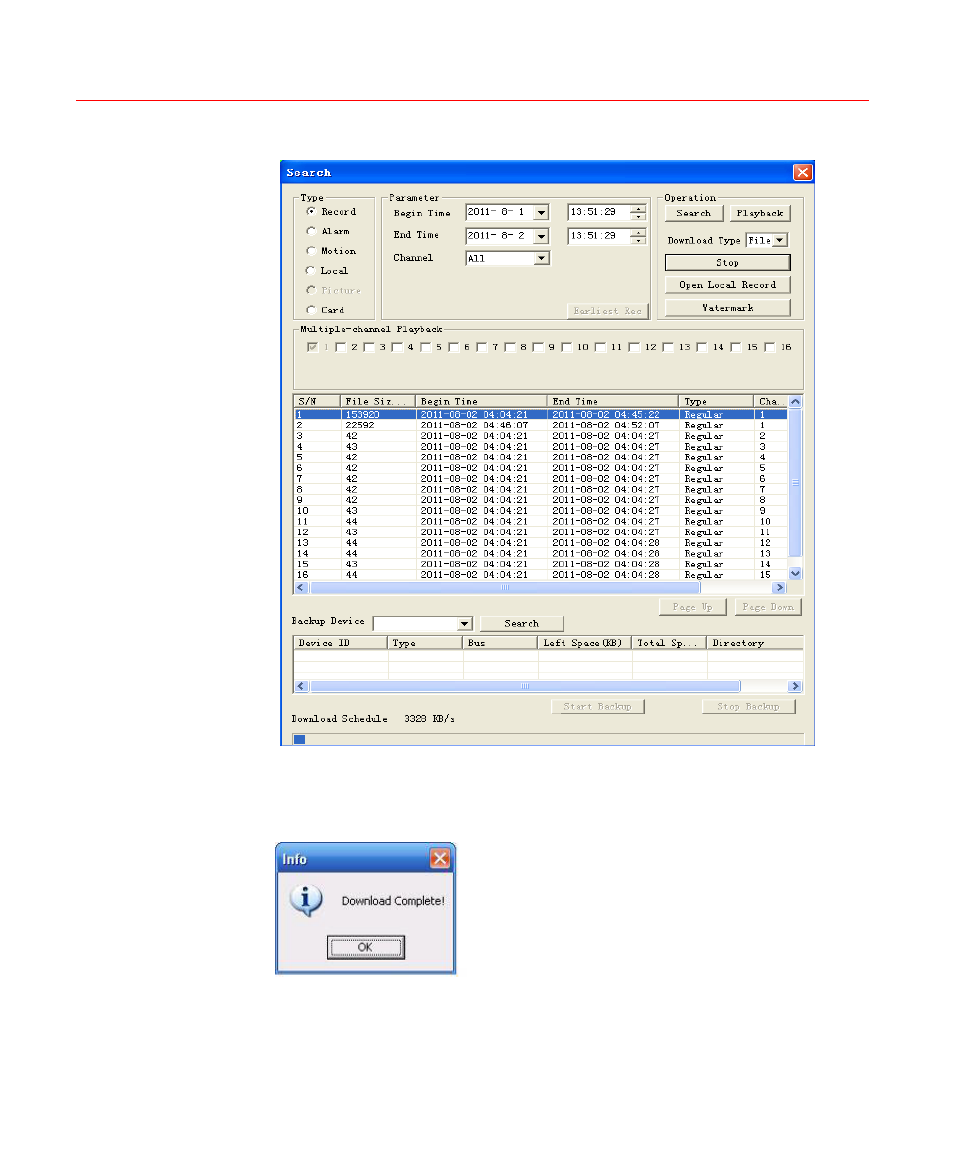Check multiple-channel playback box 16

click(770, 347)
